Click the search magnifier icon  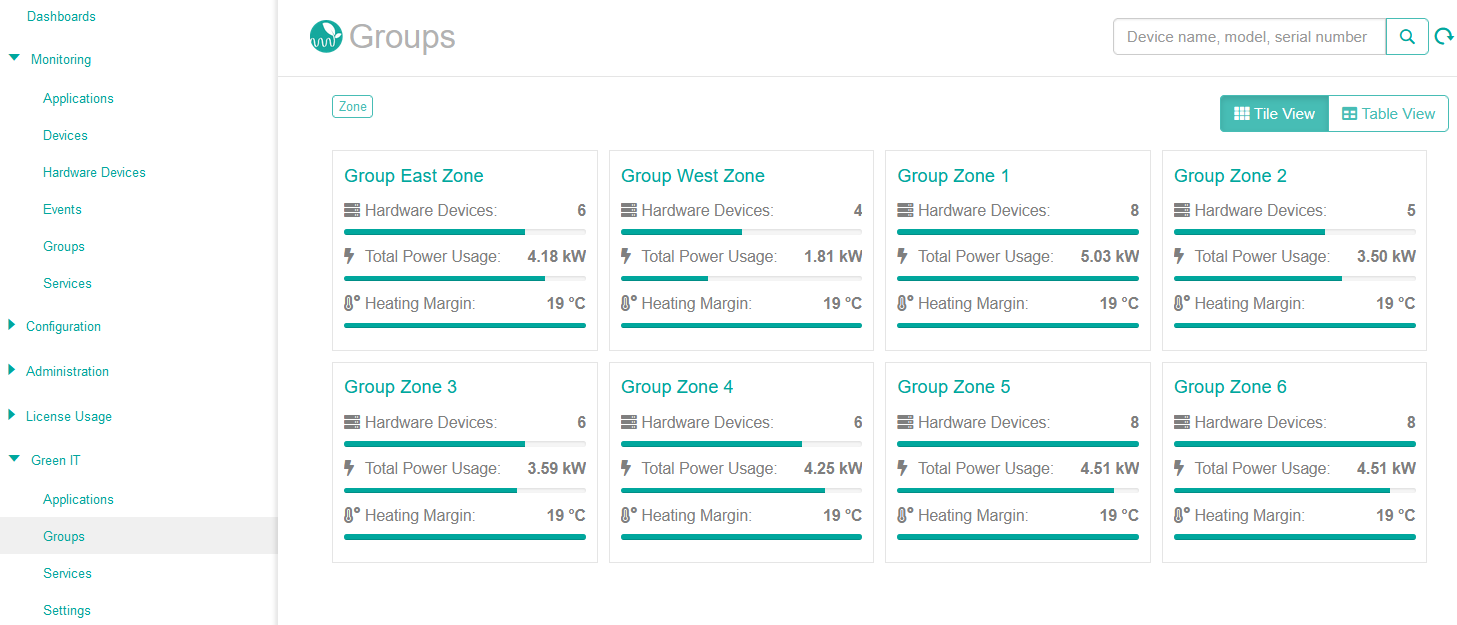pyautogui.click(x=1407, y=36)
